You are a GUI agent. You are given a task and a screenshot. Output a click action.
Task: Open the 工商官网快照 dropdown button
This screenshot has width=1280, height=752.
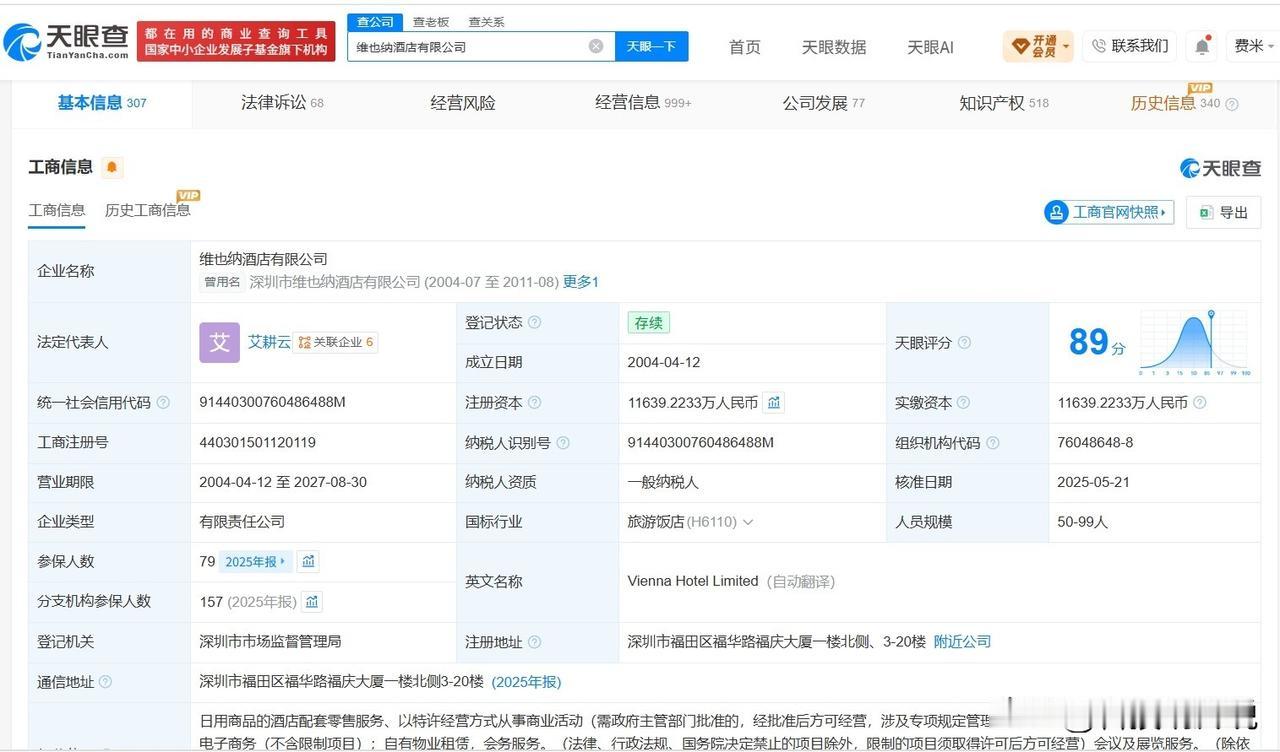[1109, 212]
